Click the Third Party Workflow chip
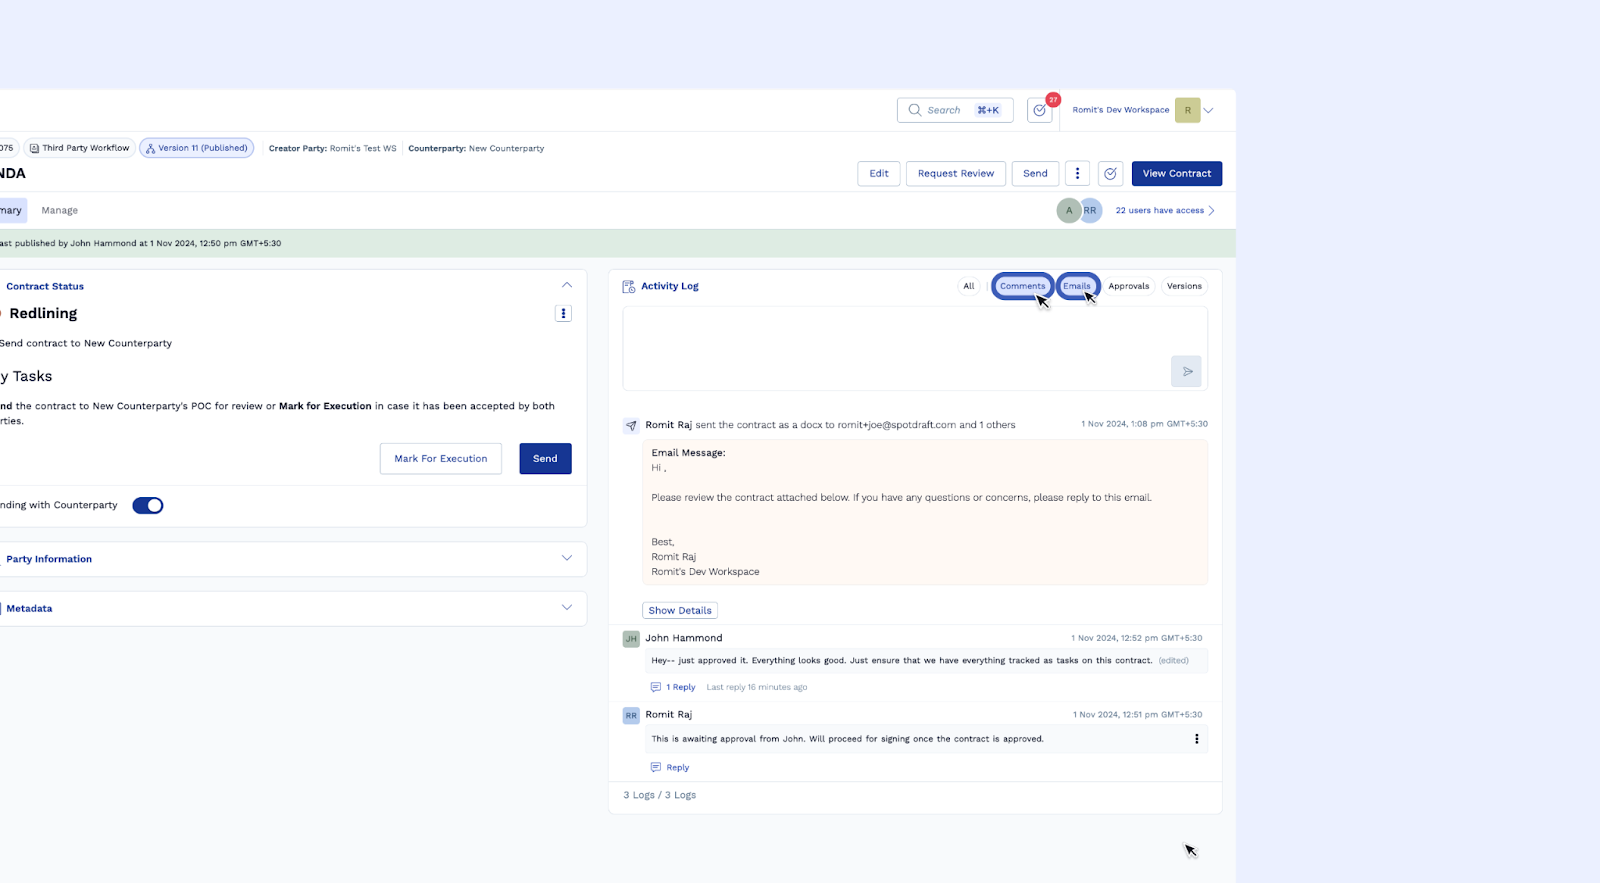Image resolution: width=1600 pixels, height=883 pixels. 80,148
